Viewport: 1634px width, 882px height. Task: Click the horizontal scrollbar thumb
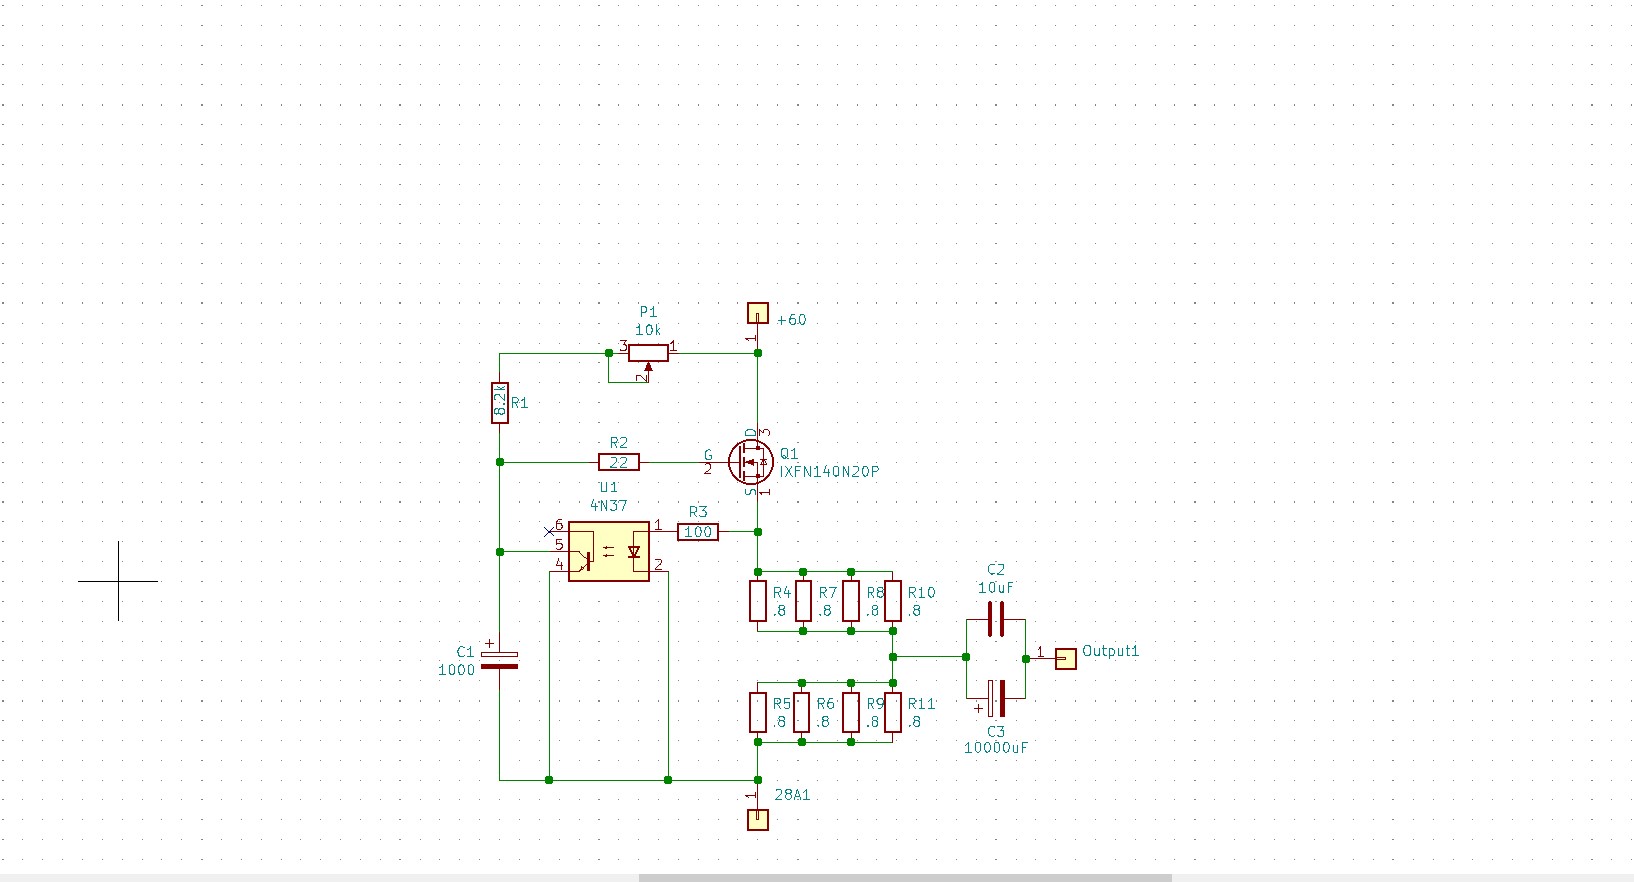coord(905,878)
